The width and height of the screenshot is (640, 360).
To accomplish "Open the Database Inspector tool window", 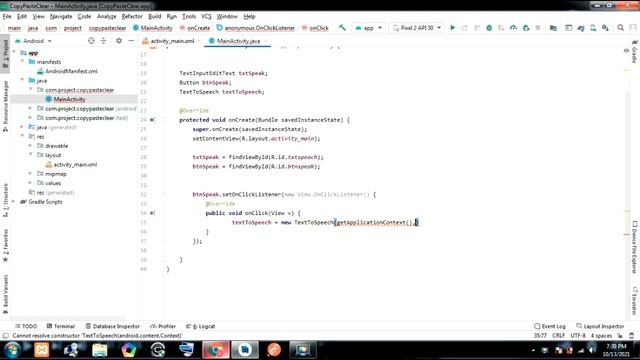I will click(113, 326).
